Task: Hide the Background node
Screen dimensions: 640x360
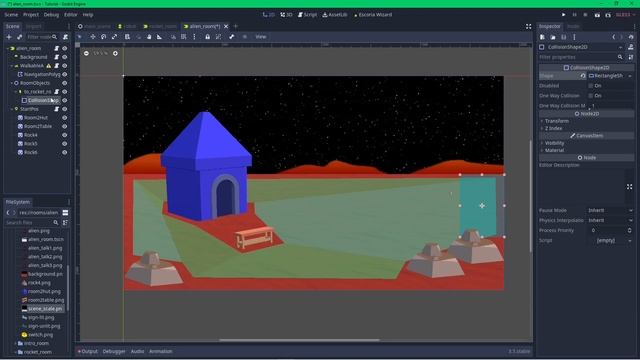Action: click(64, 57)
